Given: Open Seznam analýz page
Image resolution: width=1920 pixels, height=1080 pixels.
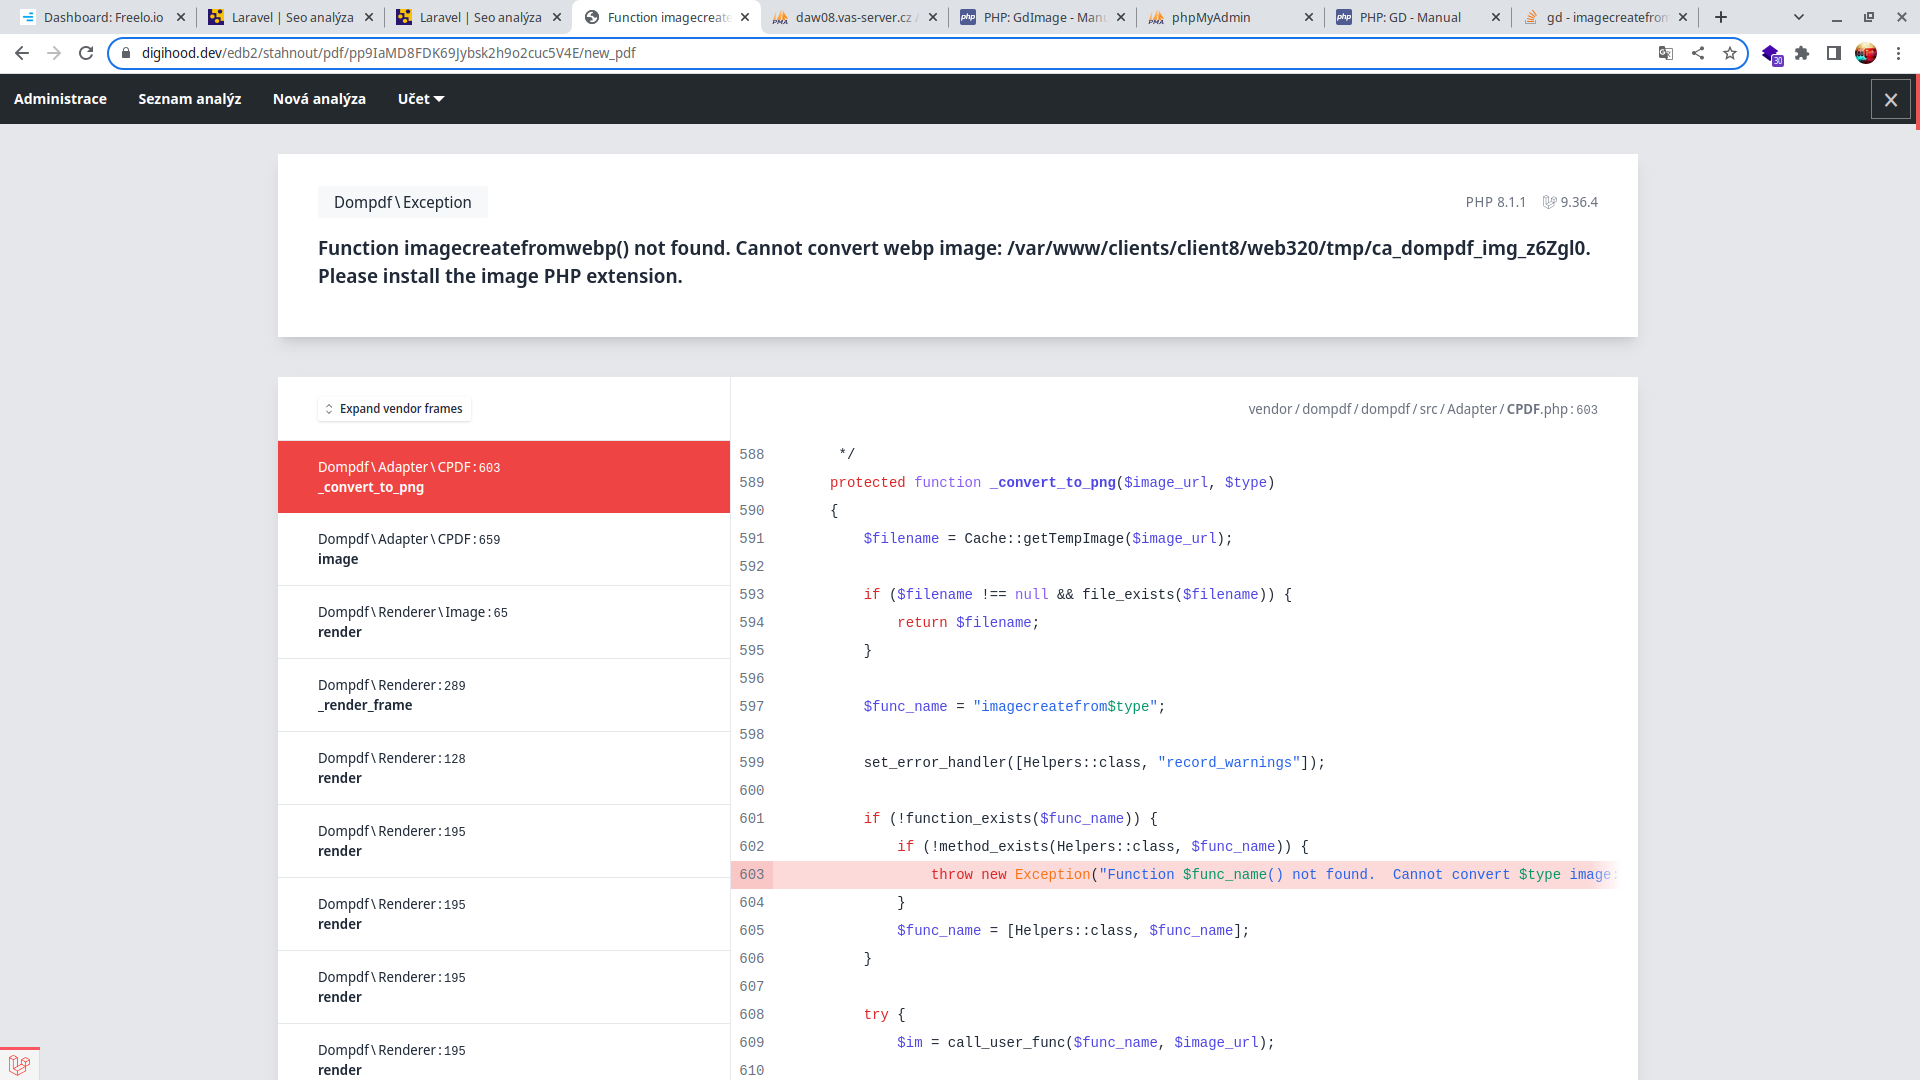Looking at the screenshot, I should (190, 99).
